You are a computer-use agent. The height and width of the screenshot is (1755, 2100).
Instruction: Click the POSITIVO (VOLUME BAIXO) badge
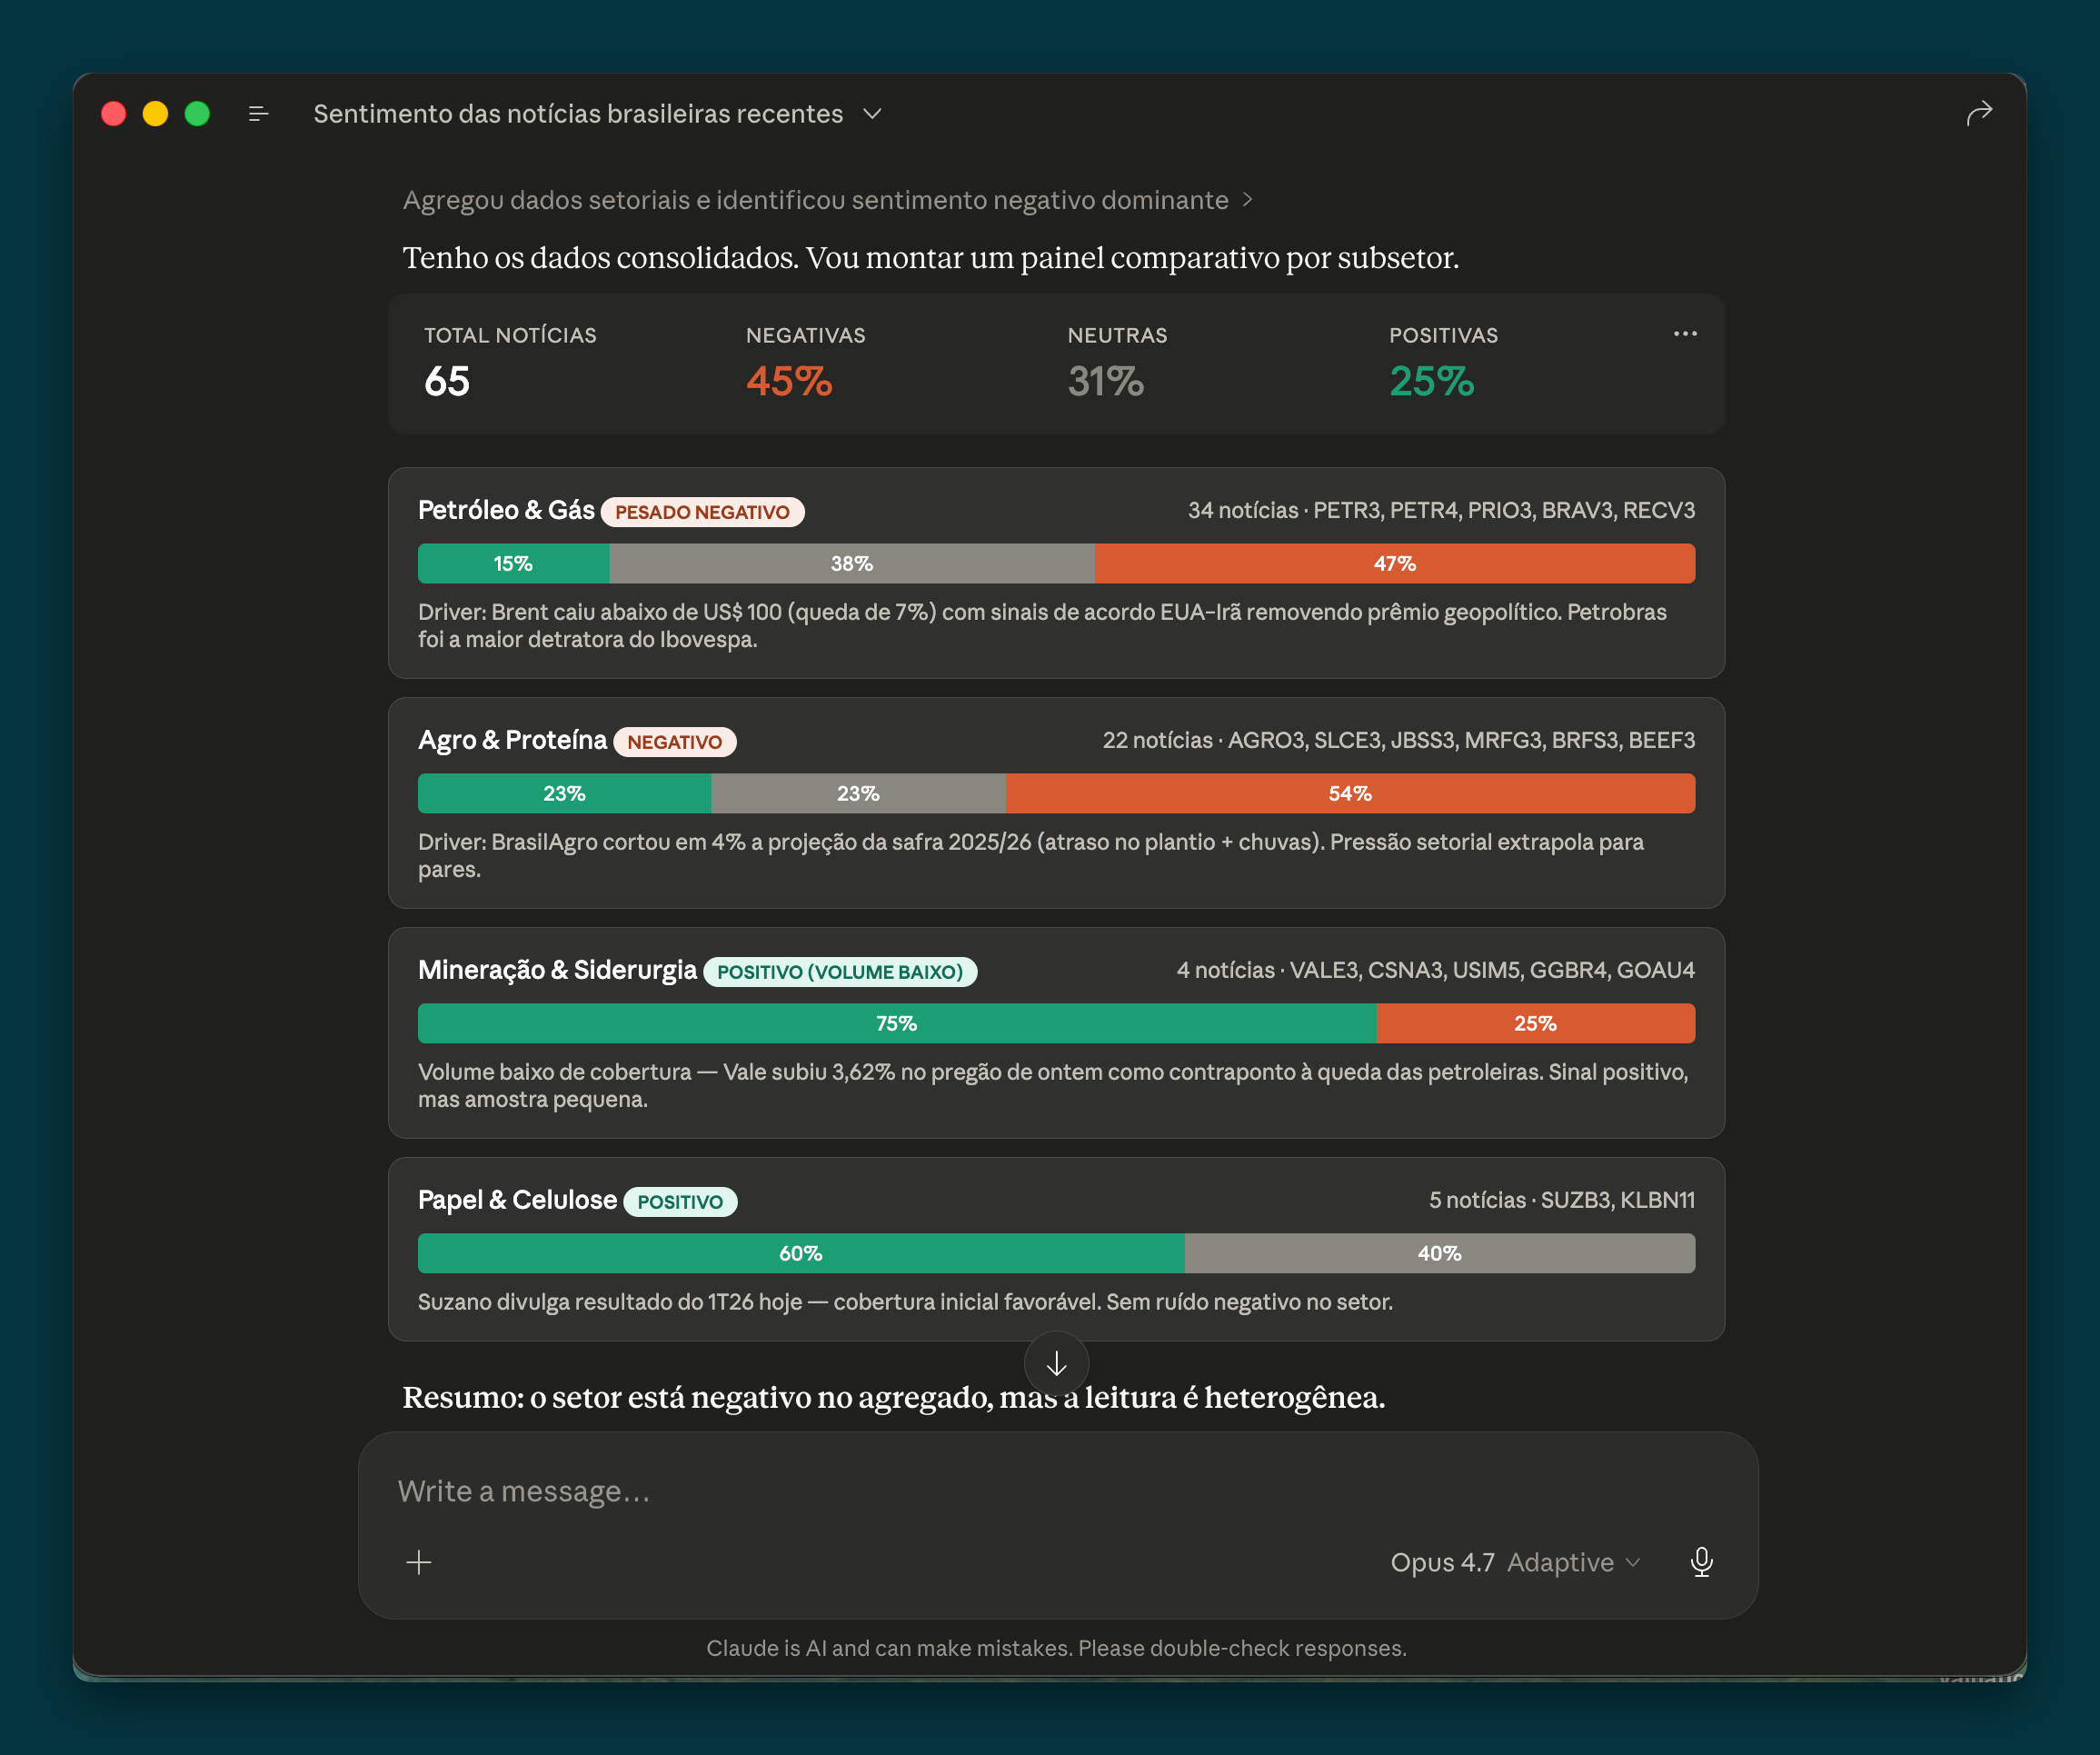tap(840, 972)
